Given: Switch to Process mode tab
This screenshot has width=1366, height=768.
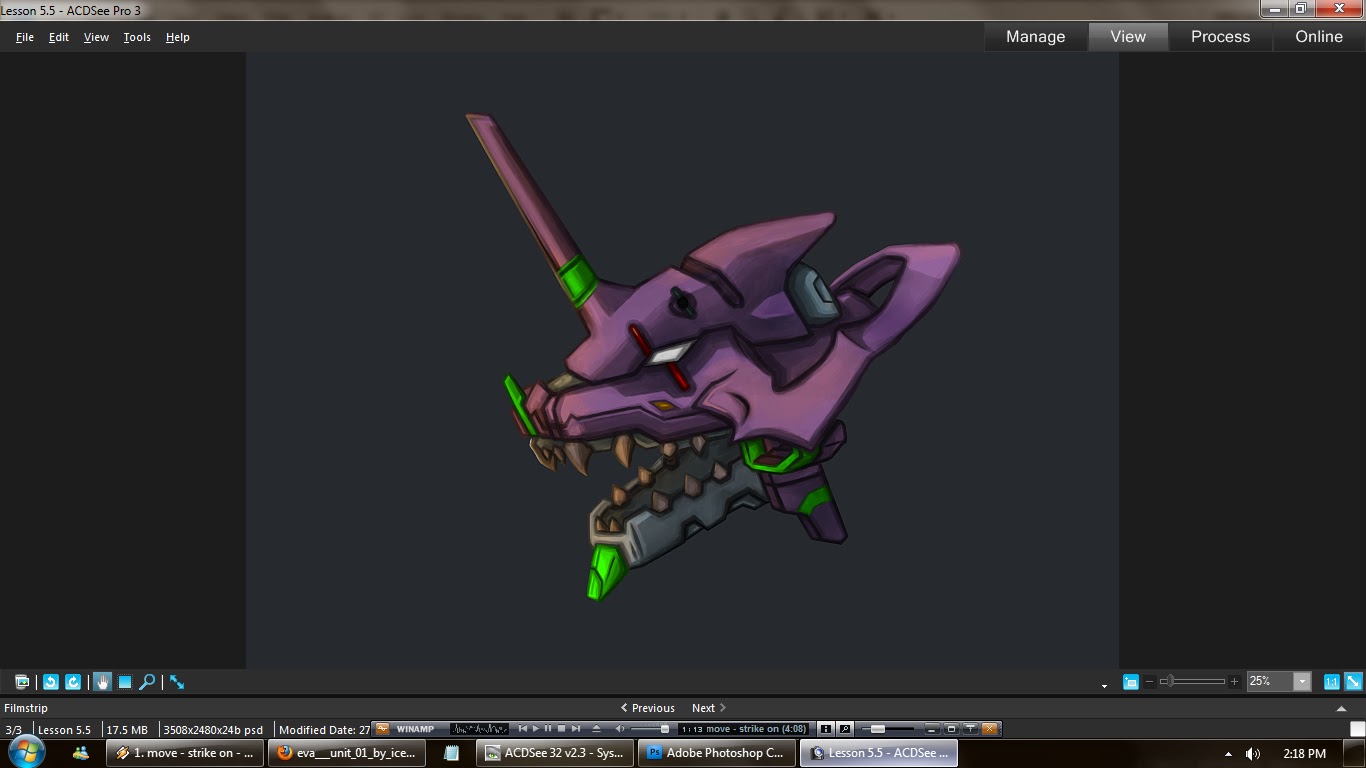Looking at the screenshot, I should [1220, 36].
